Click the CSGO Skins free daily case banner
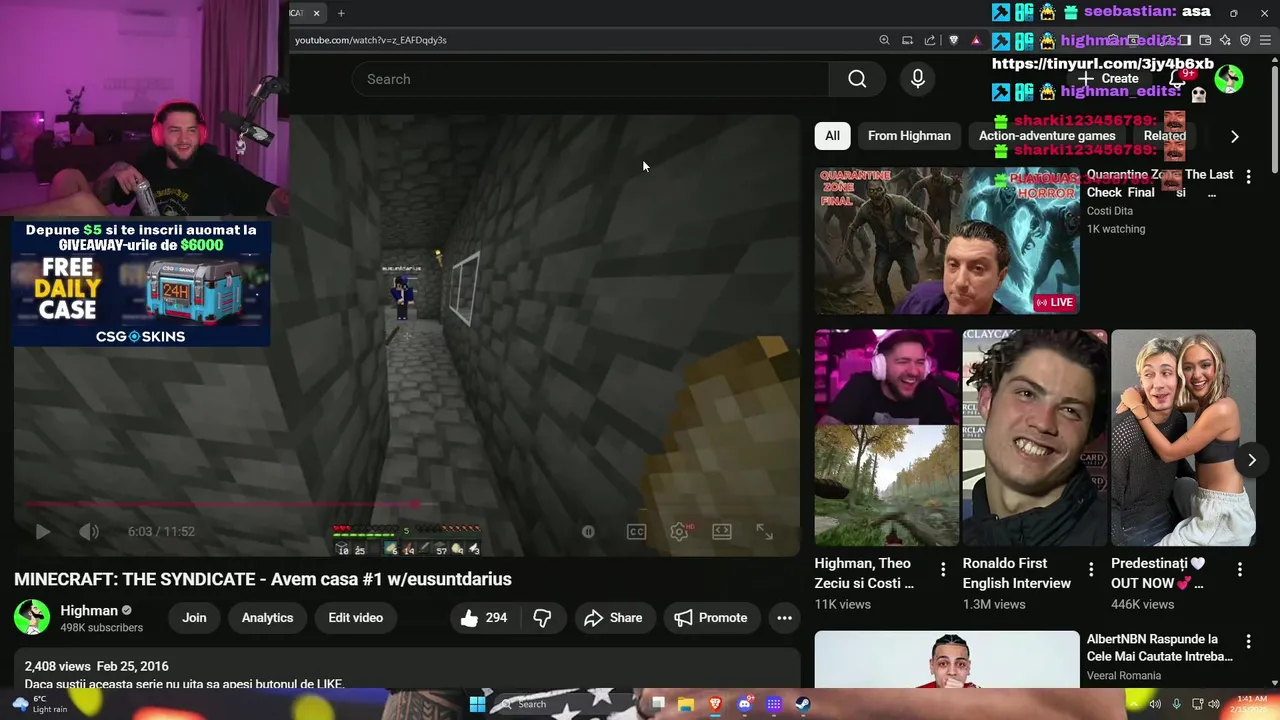The image size is (1280, 720). pos(141,283)
